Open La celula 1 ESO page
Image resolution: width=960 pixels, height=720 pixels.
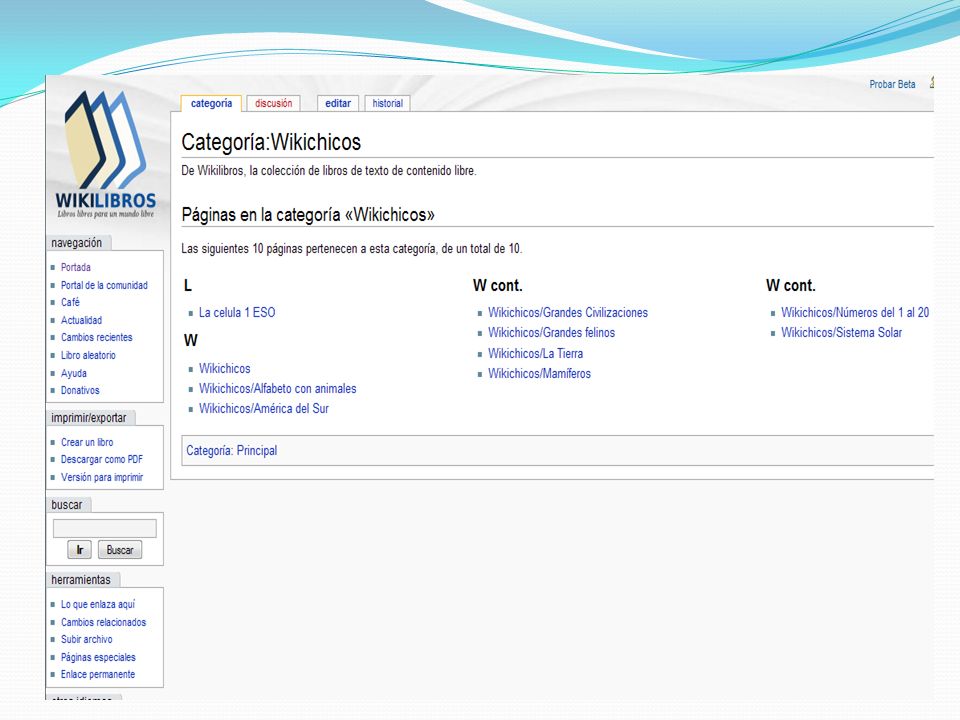pyautogui.click(x=237, y=313)
